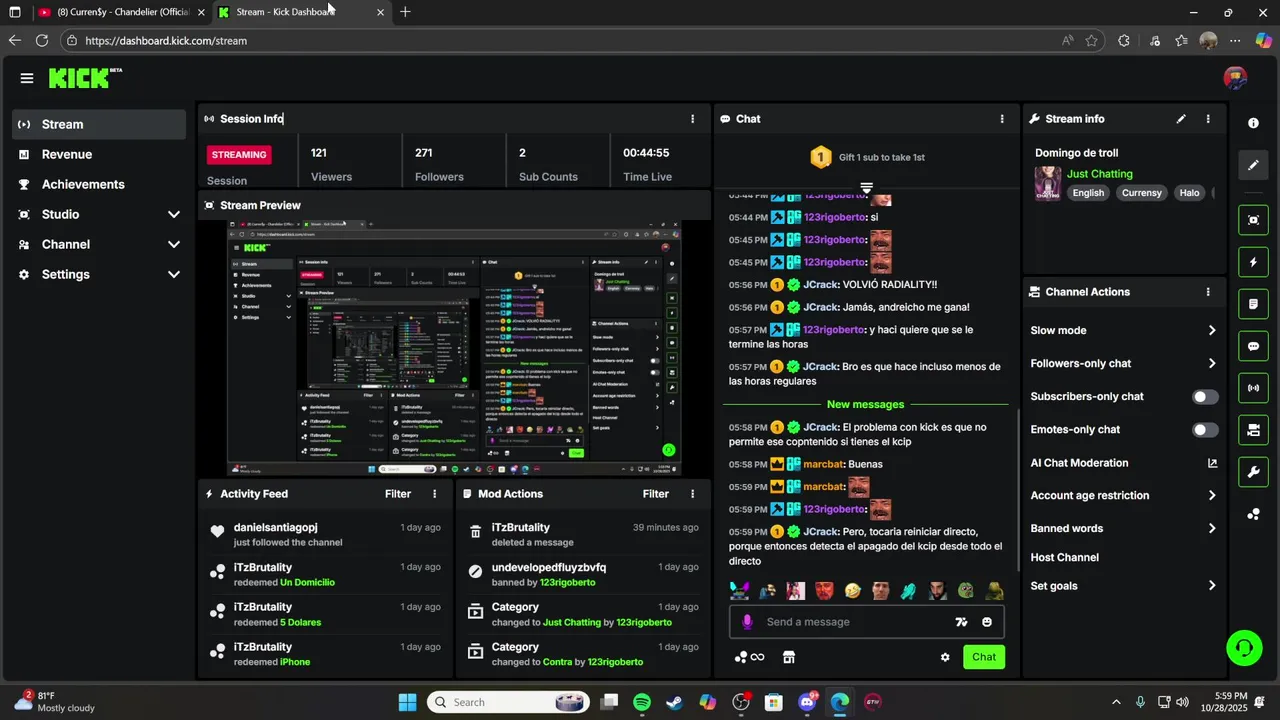Select Stream in the left sidebar
Image resolution: width=1280 pixels, height=720 pixels.
coord(99,125)
